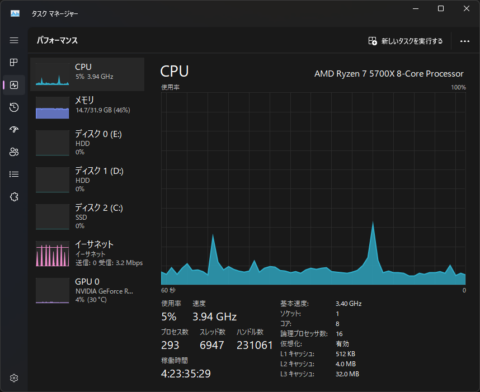Image resolution: width=480 pixels, height=392 pixels.
Task: Run a new task button (新しいタスクを実行する)
Action: pyautogui.click(x=405, y=41)
